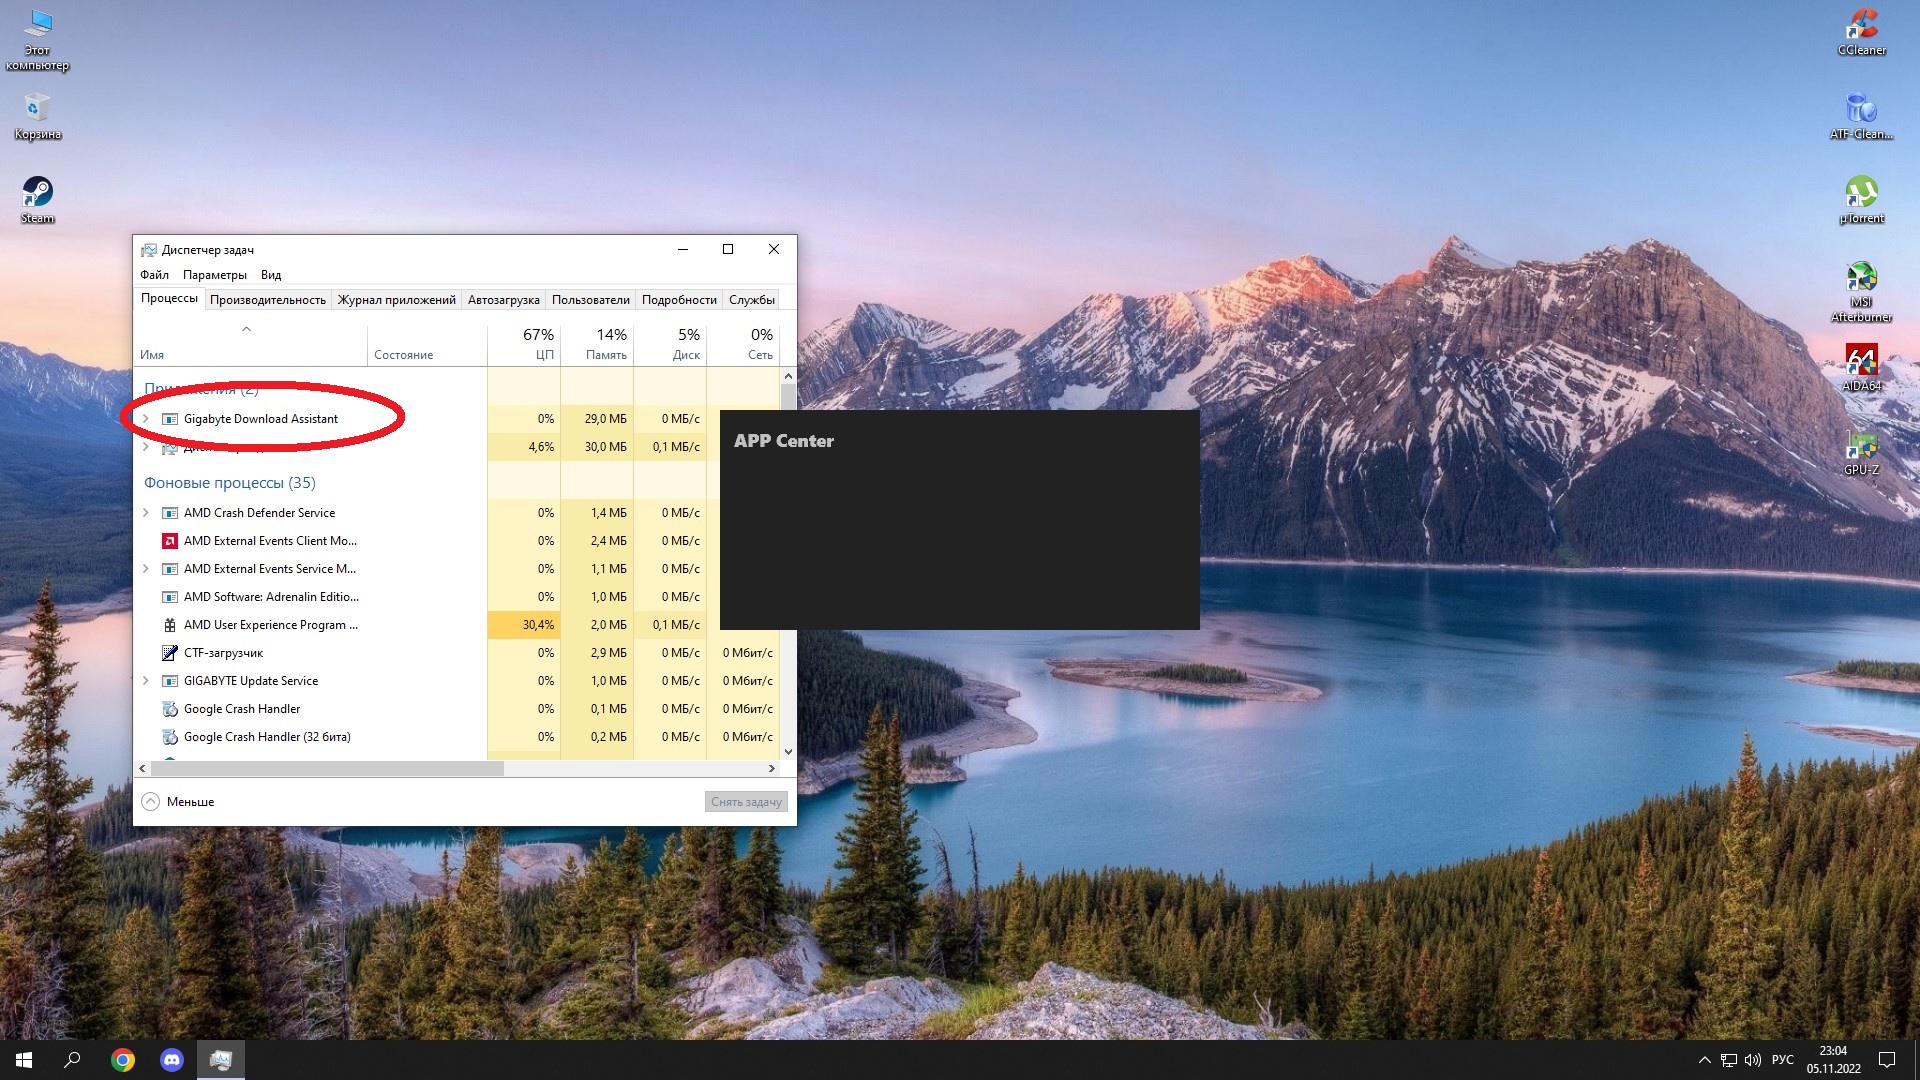
Task: Open the Параметры menu
Action: point(214,275)
